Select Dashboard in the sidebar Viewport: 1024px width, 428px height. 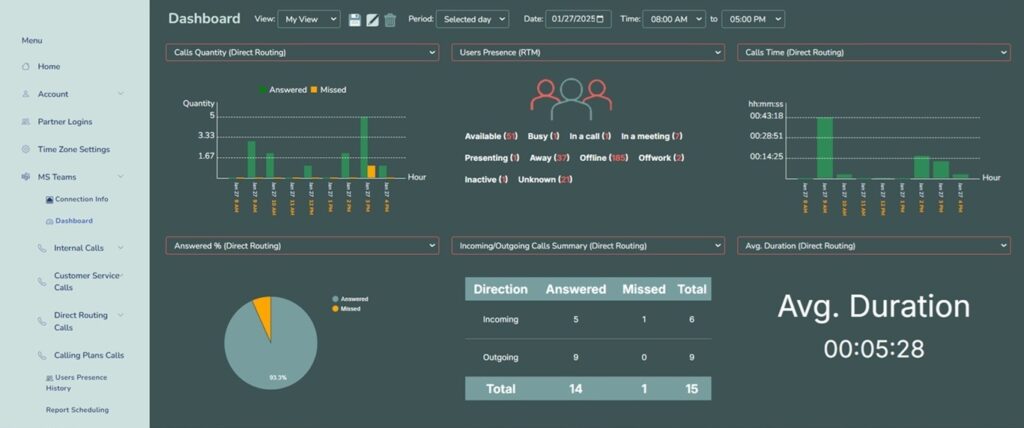pyautogui.click(x=74, y=221)
